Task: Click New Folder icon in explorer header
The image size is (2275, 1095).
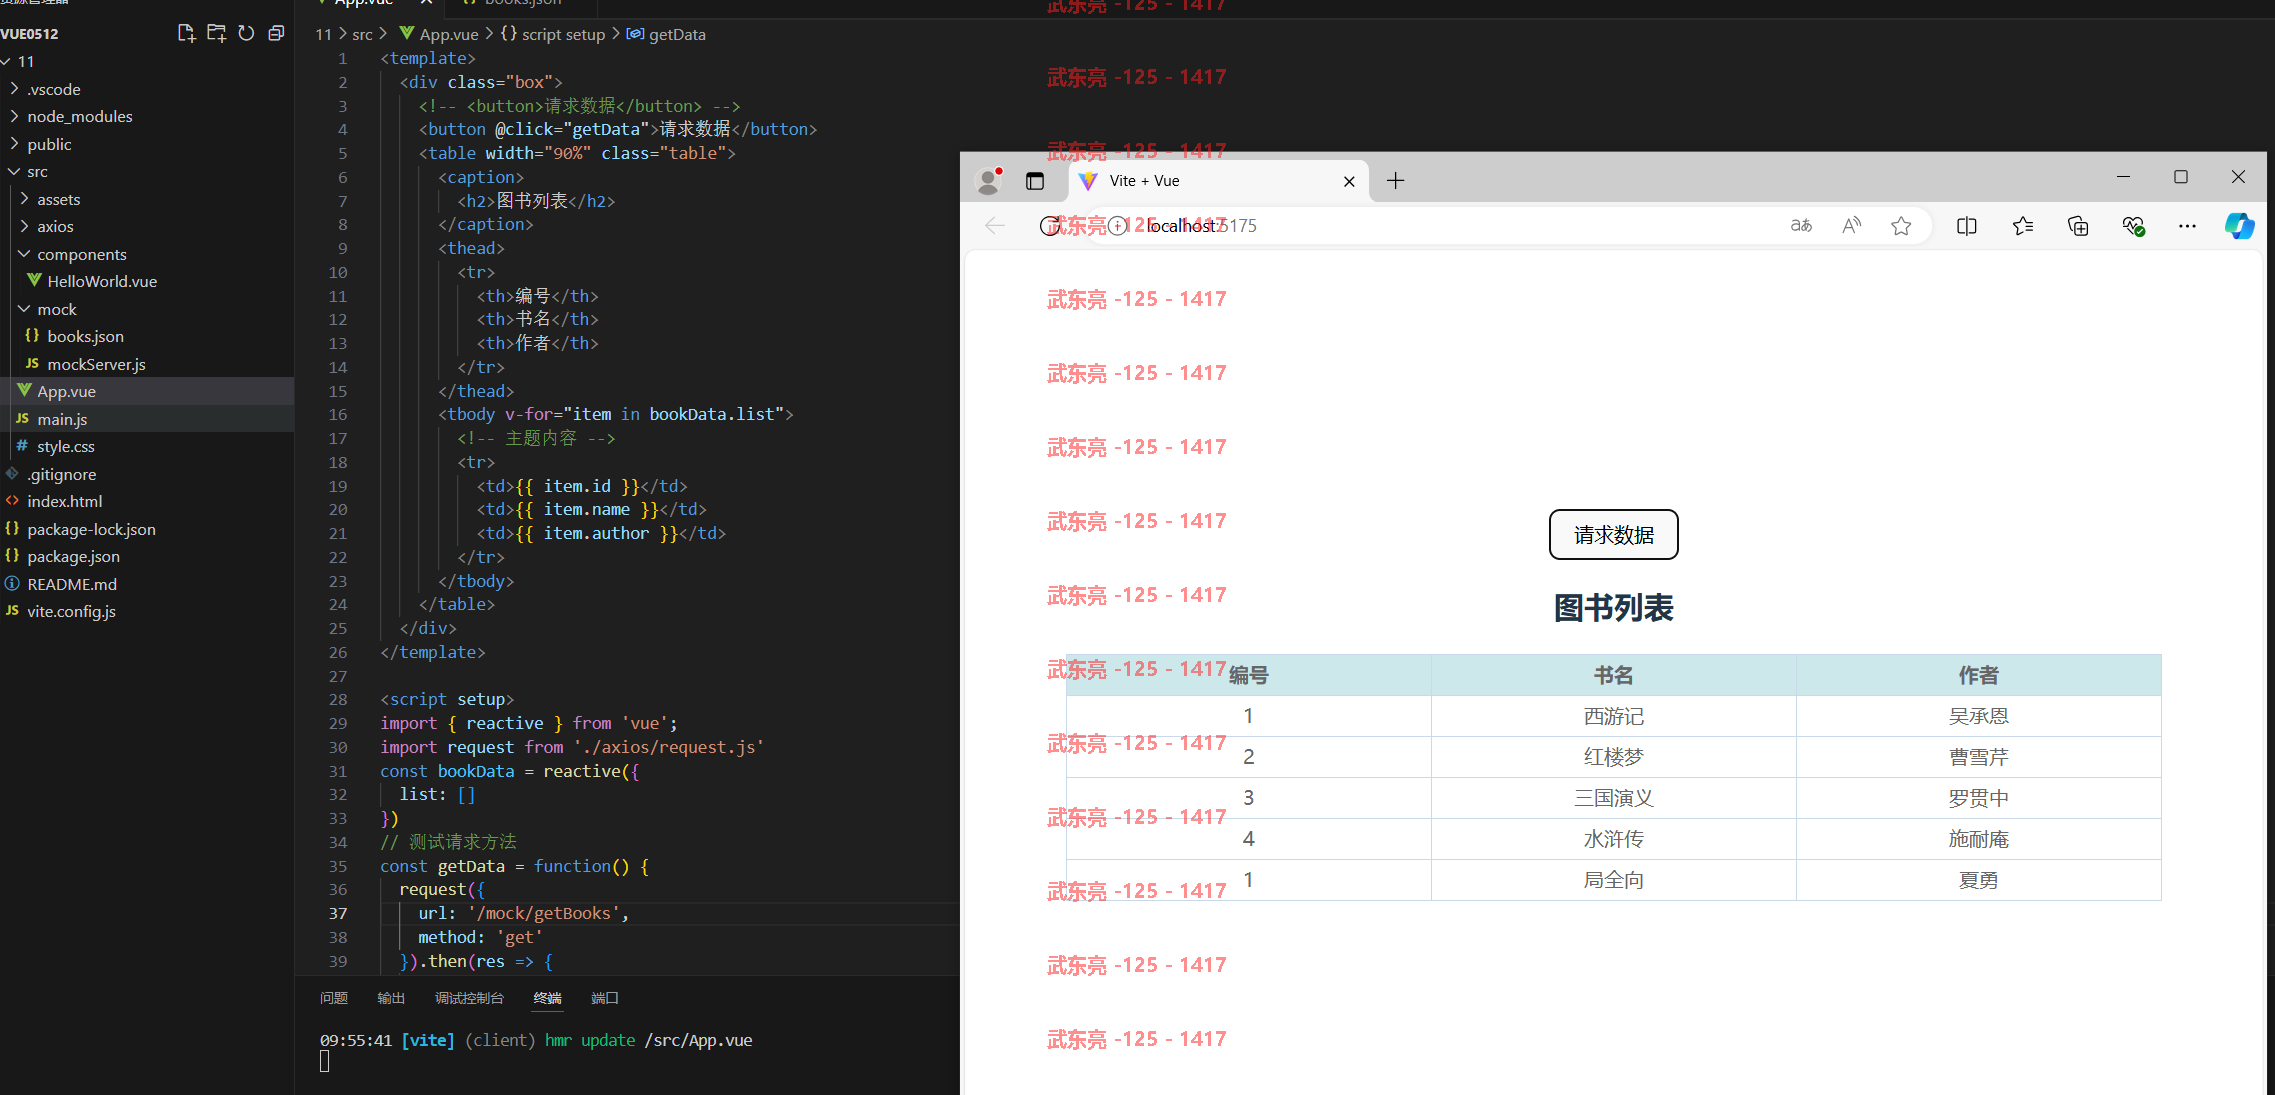Action: click(x=216, y=33)
